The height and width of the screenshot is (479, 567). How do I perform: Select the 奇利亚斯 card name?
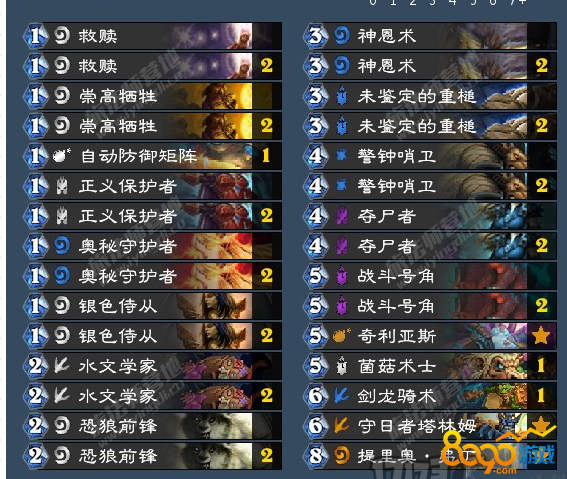(396, 336)
